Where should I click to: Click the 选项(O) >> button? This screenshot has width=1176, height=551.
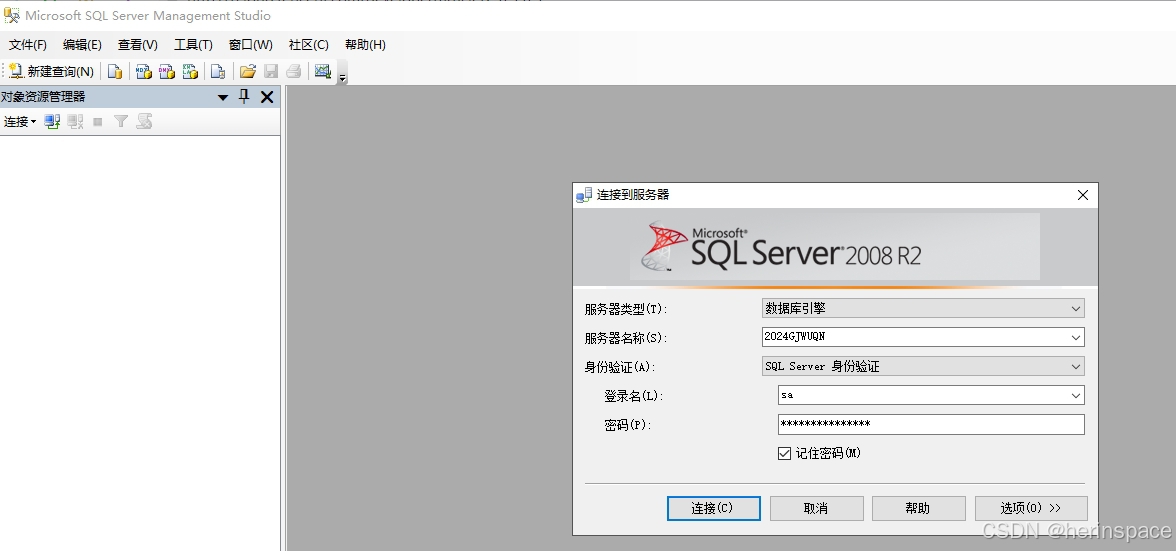(x=1030, y=508)
